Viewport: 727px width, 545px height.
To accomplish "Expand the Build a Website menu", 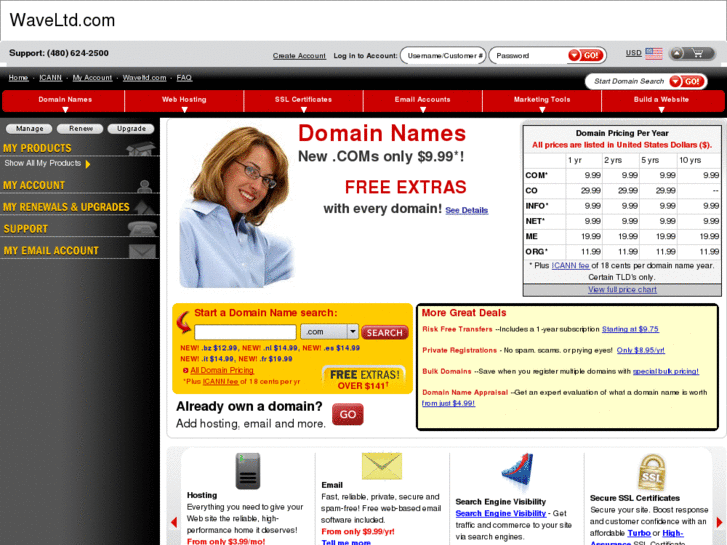I will 662,102.
